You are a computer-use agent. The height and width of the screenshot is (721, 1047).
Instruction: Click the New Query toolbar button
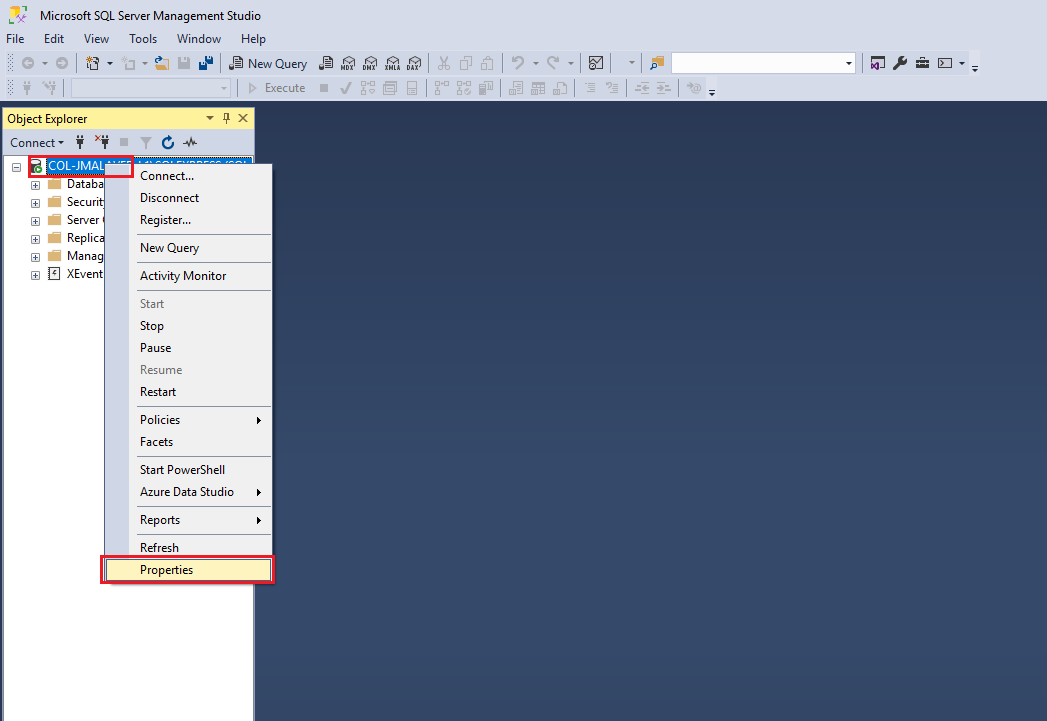click(x=268, y=63)
